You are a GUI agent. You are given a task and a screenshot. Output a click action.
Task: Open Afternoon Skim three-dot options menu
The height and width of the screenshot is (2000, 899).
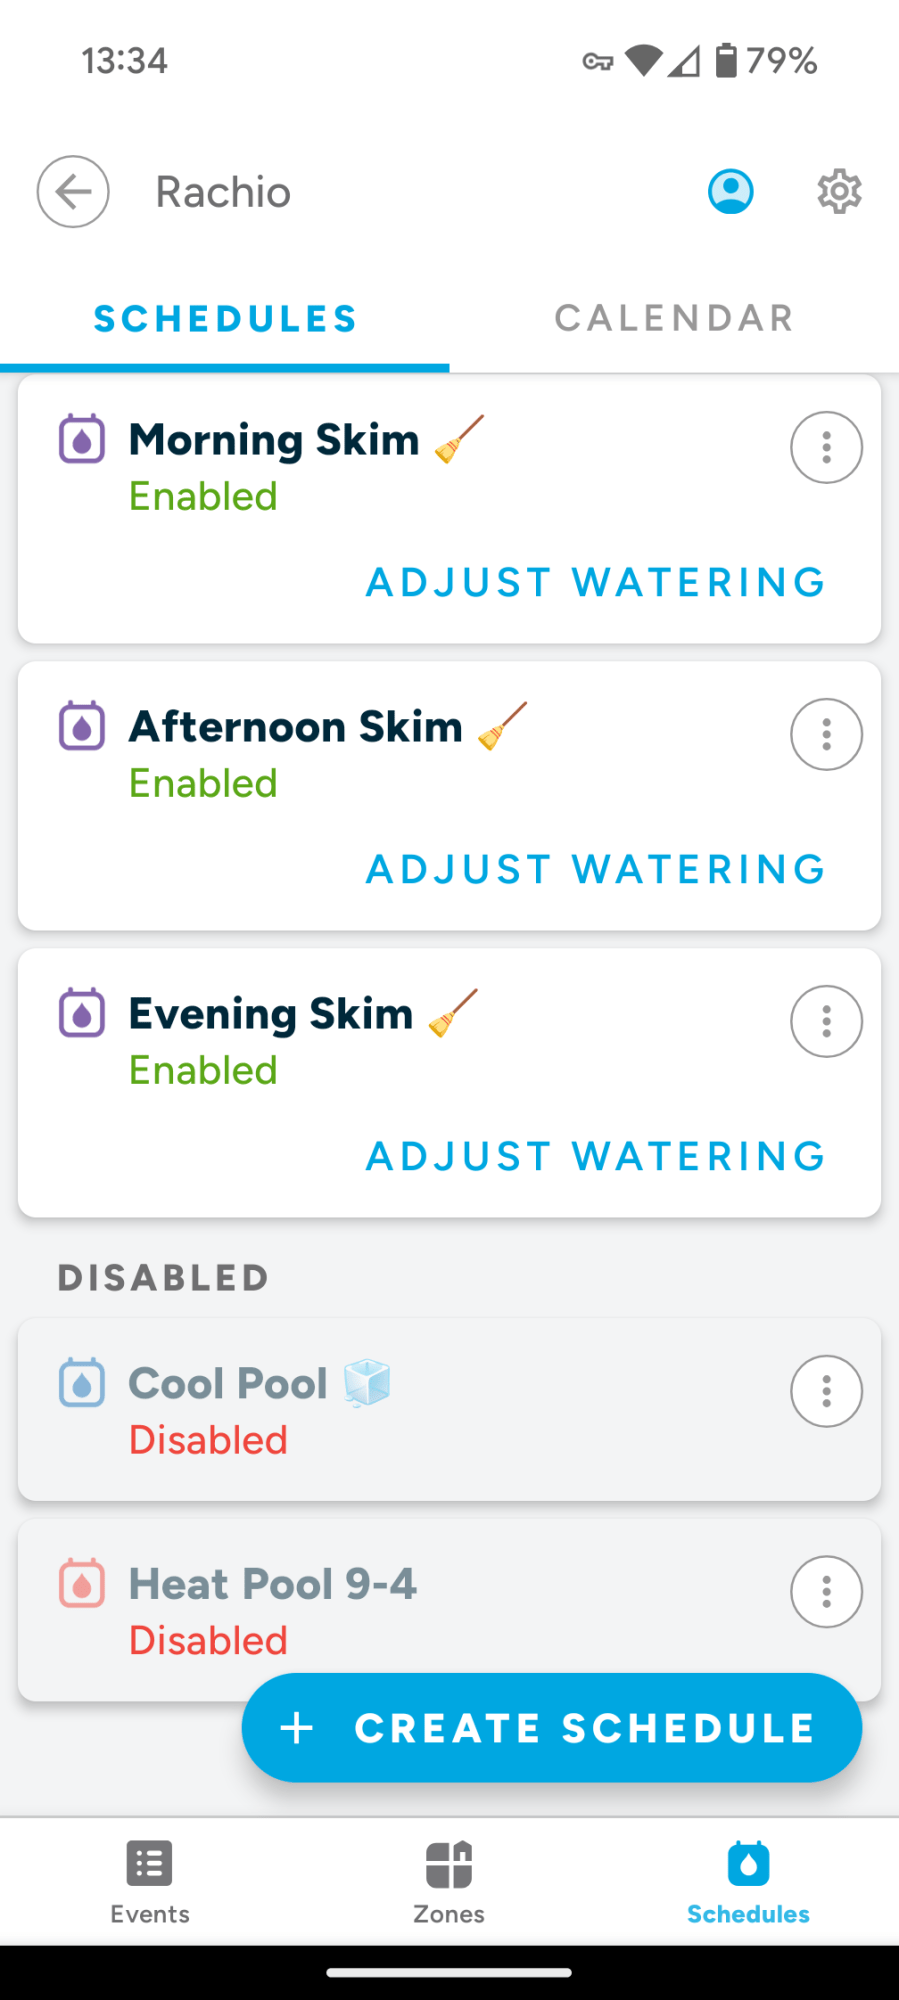point(826,734)
